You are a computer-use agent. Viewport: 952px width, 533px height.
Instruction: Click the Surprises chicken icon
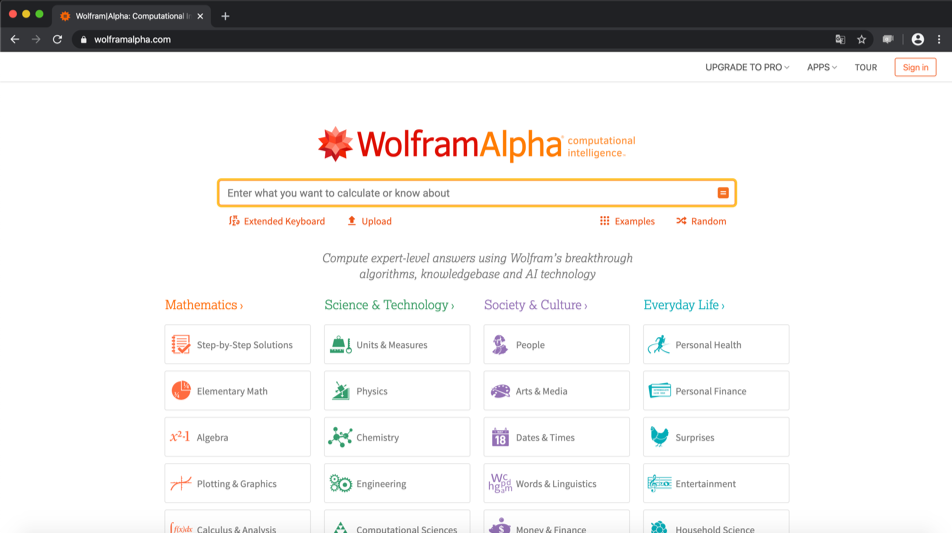(659, 436)
